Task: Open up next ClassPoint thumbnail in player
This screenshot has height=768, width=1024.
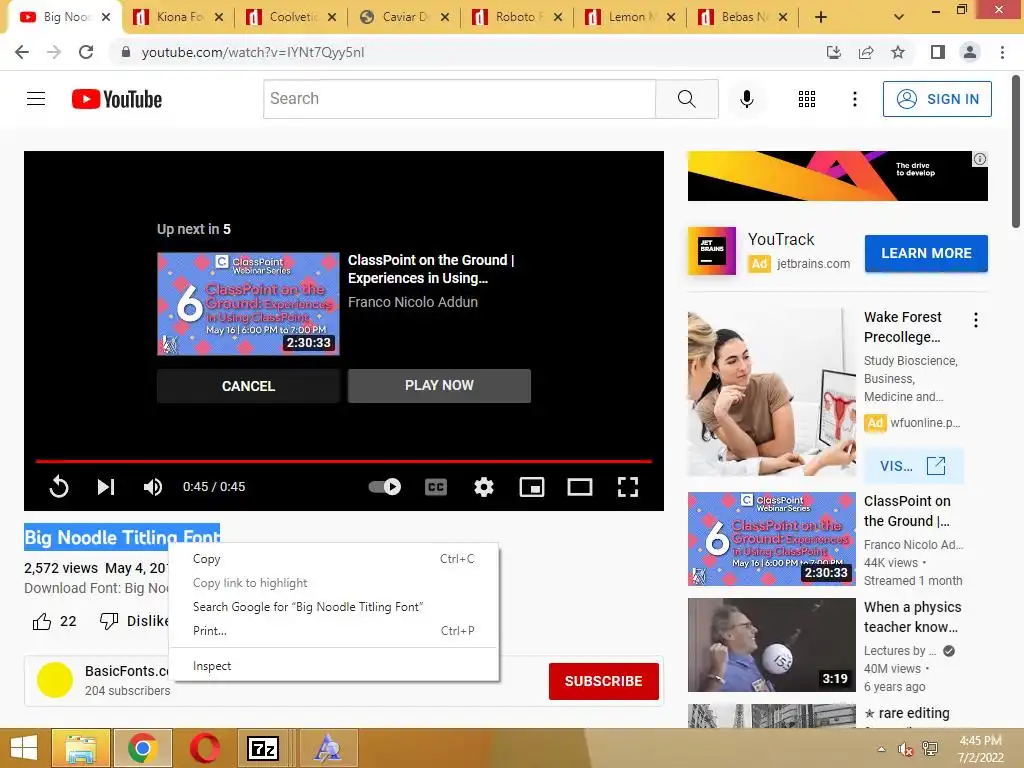Action: 248,304
